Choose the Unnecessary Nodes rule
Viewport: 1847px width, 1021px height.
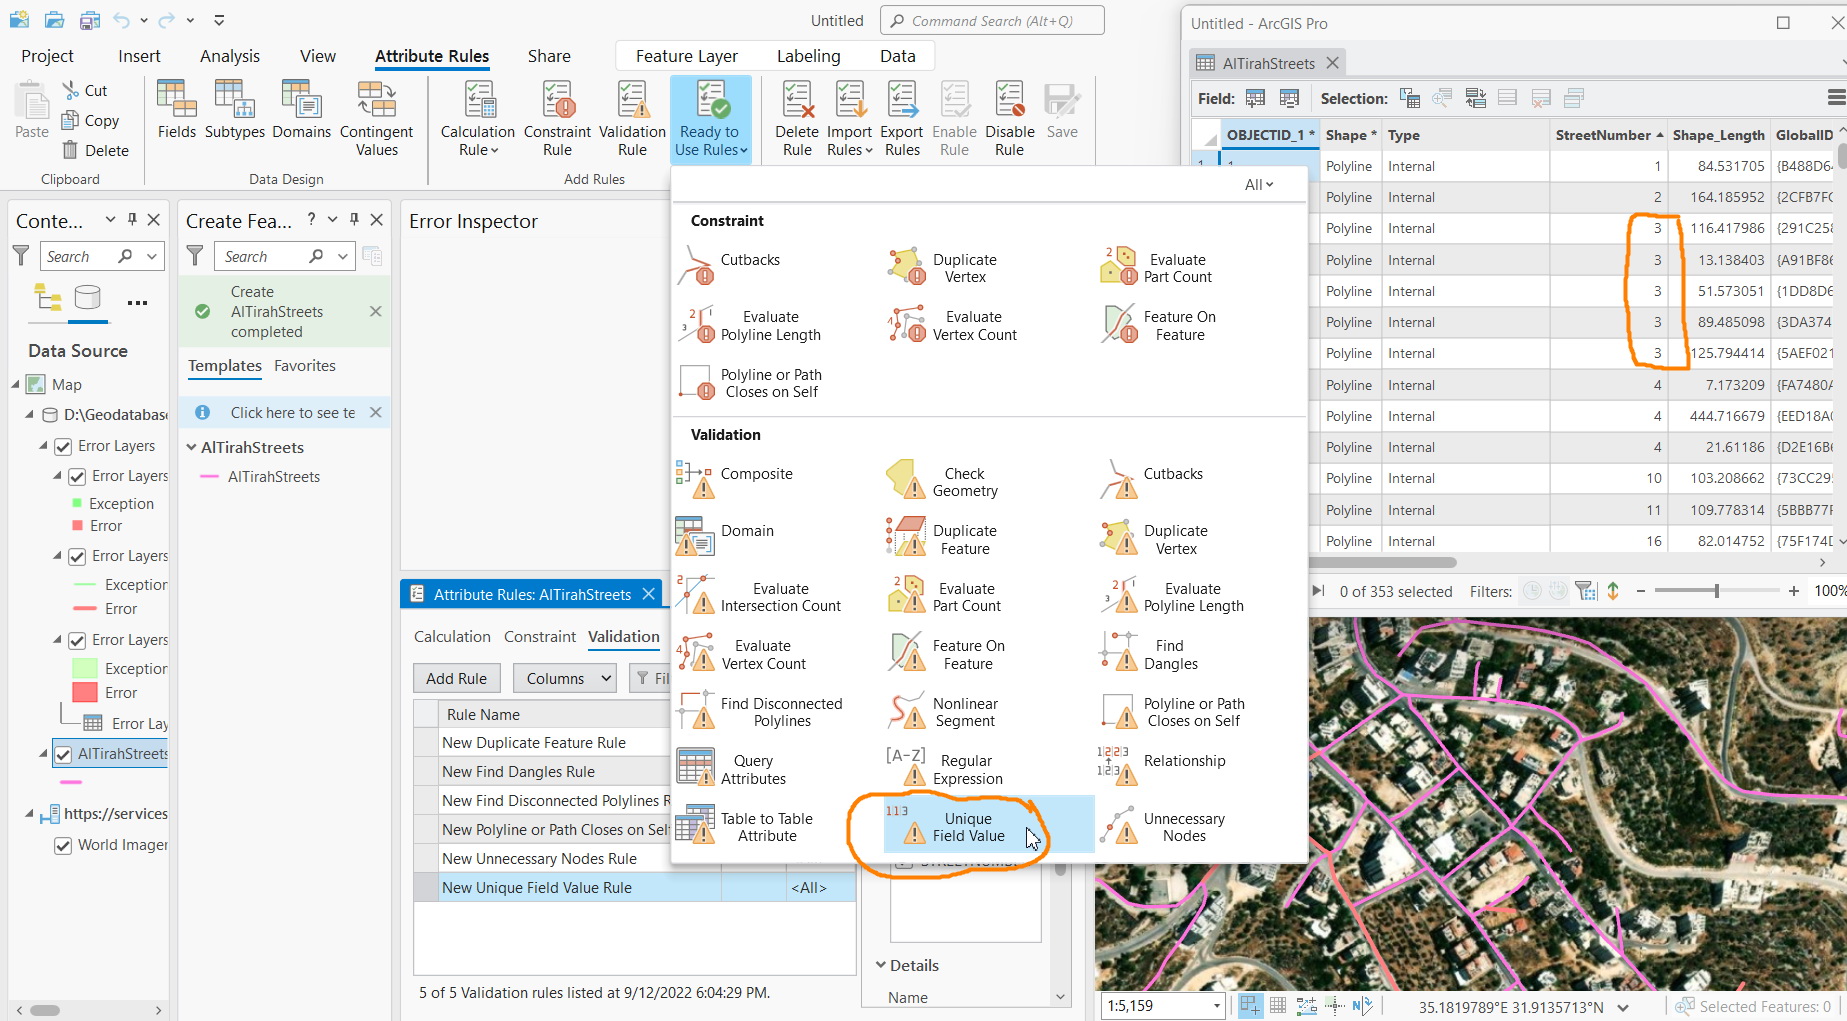coord(1162,827)
